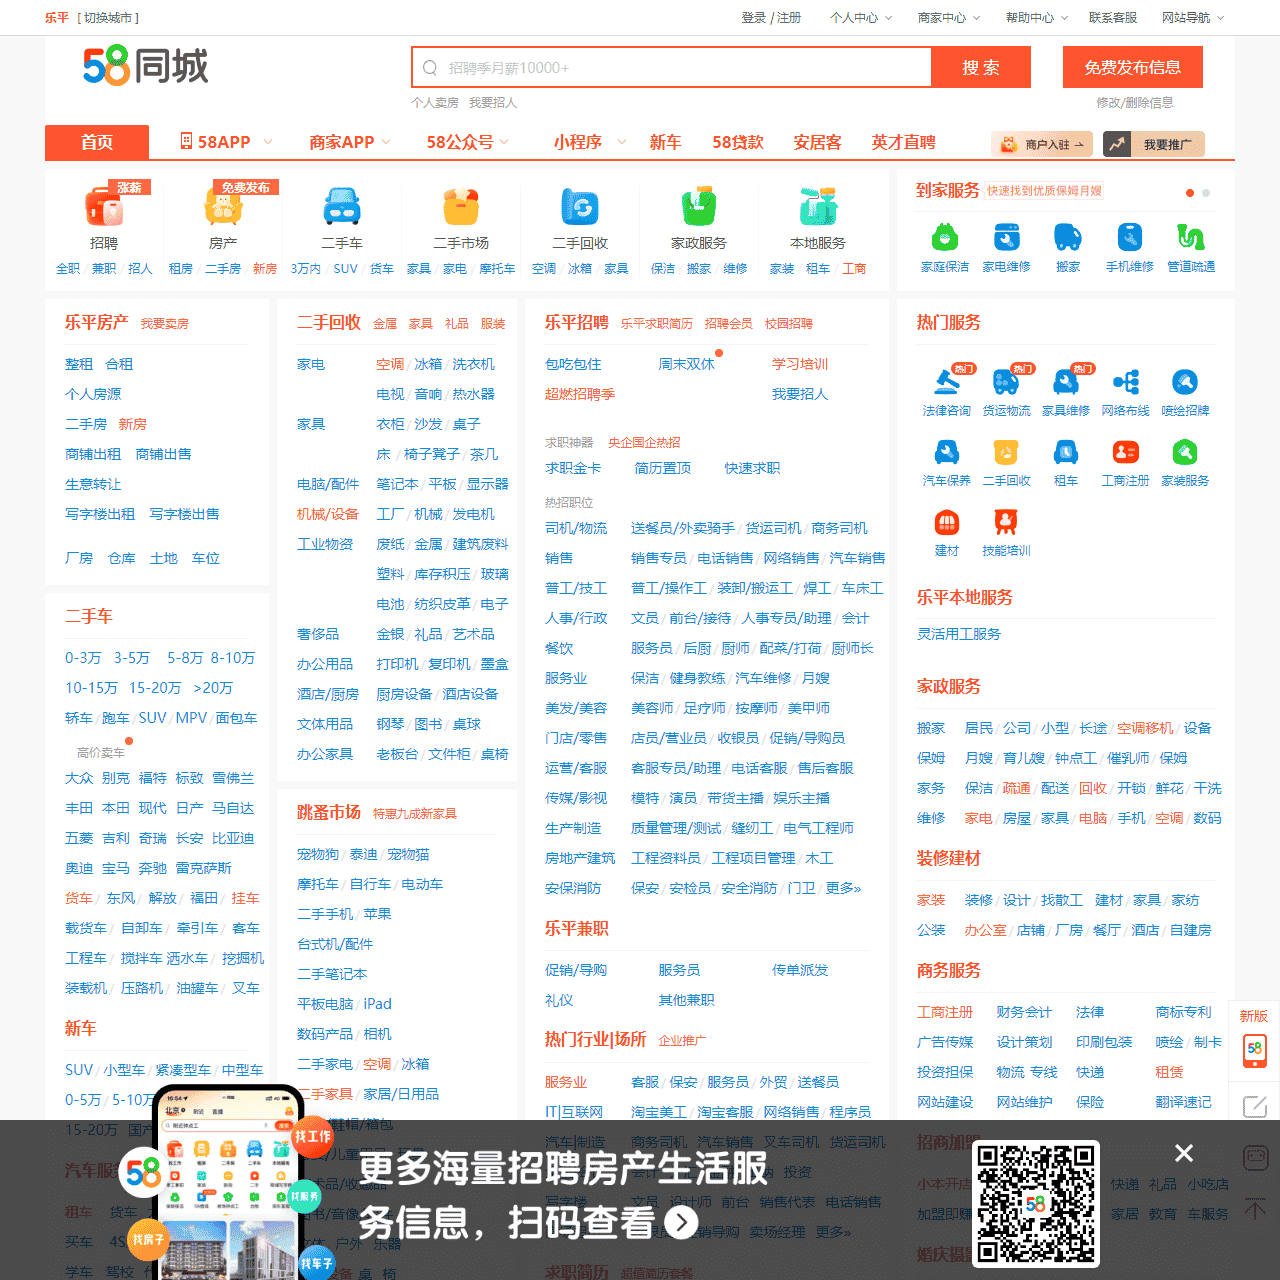Open the 房产 house icon
Image resolution: width=1280 pixels, height=1280 pixels.
(224, 210)
